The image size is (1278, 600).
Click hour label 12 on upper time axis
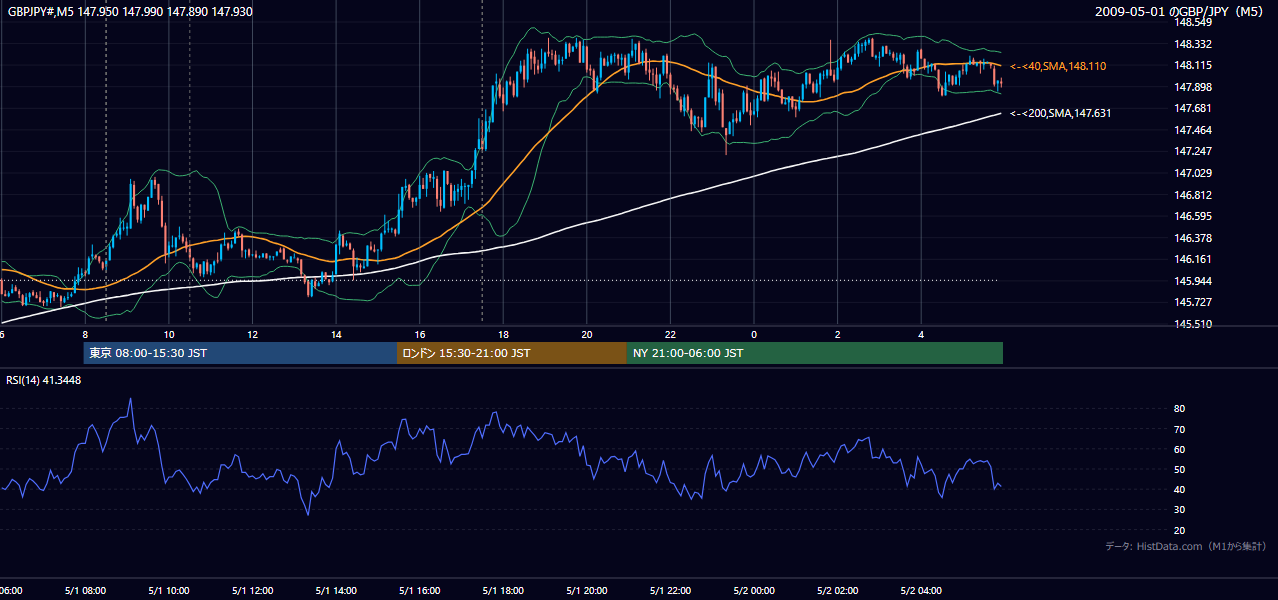(253, 334)
